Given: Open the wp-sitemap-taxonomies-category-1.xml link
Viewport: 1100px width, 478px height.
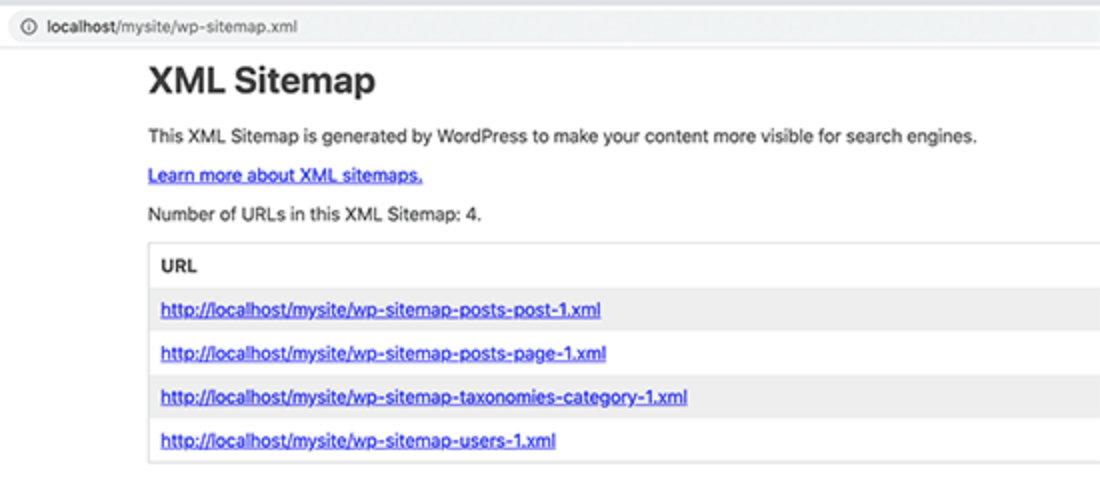Looking at the screenshot, I should (423, 397).
